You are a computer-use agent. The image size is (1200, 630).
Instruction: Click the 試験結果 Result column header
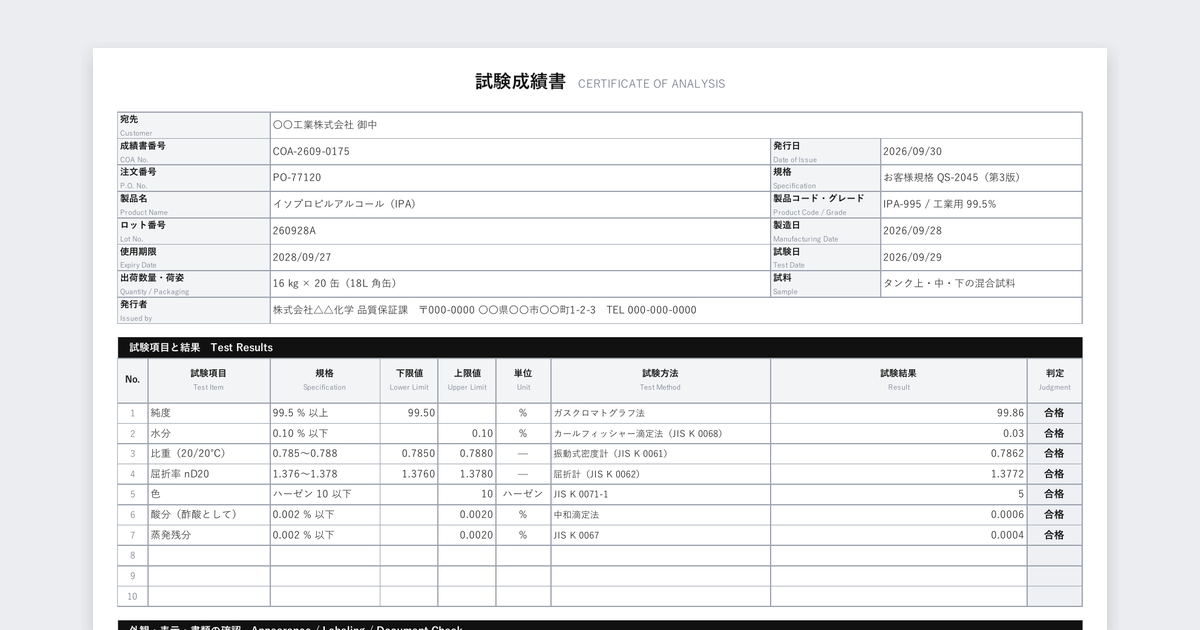[x=898, y=380]
